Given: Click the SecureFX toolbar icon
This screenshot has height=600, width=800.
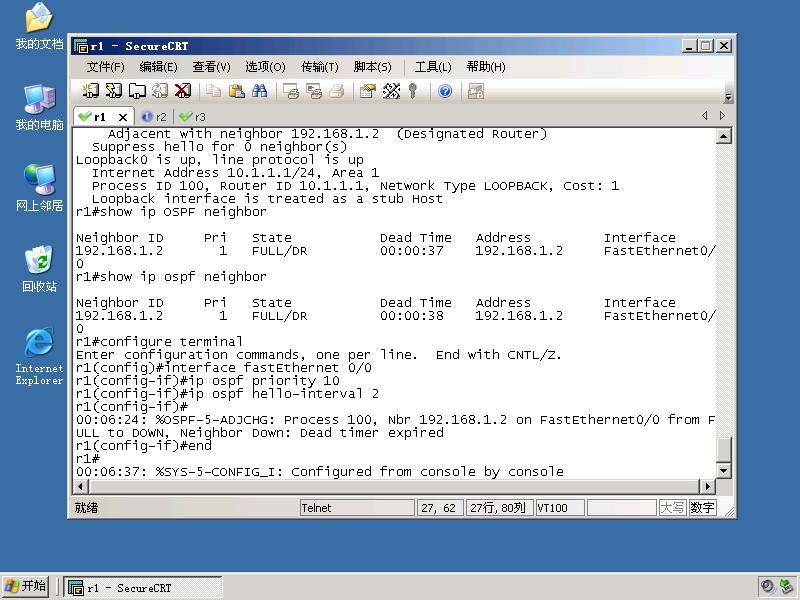Looking at the screenshot, I should (x=476, y=91).
